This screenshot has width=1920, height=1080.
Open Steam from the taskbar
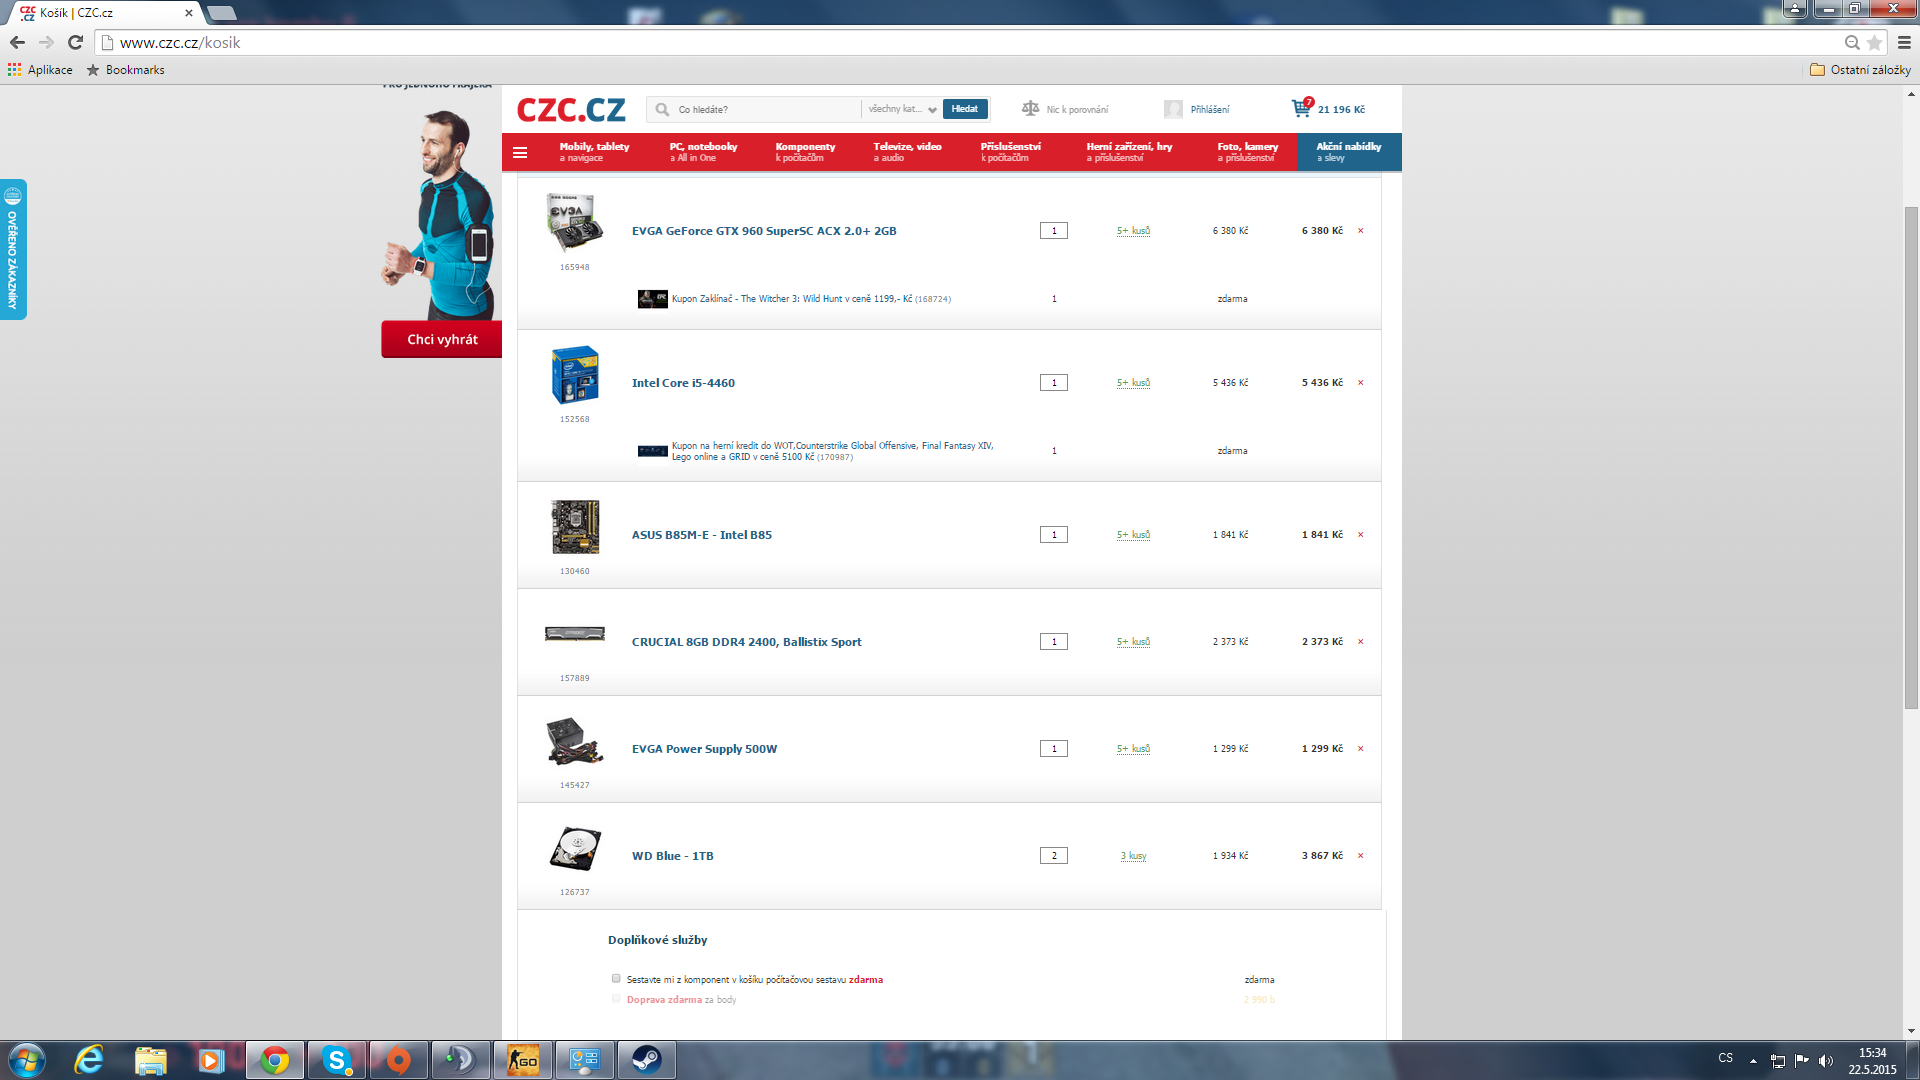point(646,1060)
